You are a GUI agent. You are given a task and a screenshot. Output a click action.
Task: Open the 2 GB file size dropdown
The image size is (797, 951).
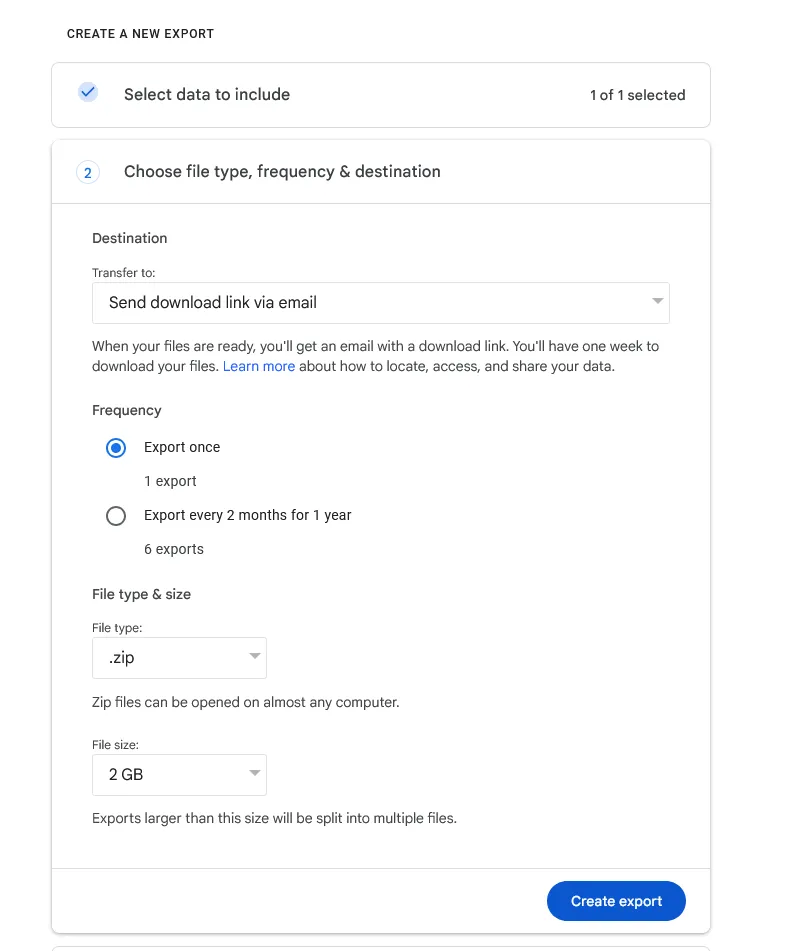point(179,774)
